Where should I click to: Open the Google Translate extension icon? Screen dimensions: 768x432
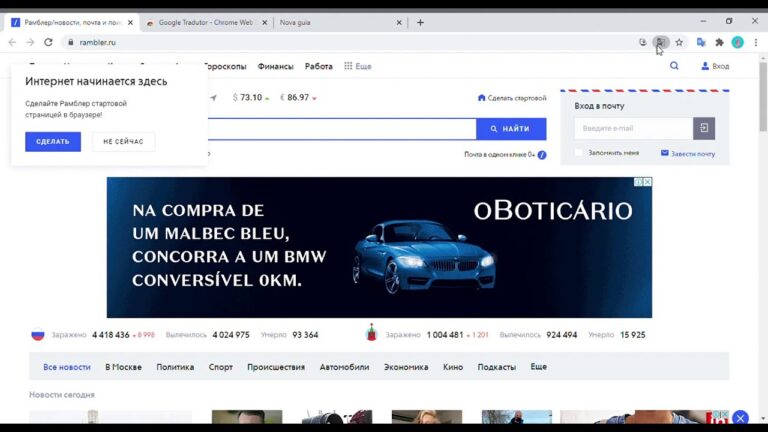[701, 43]
